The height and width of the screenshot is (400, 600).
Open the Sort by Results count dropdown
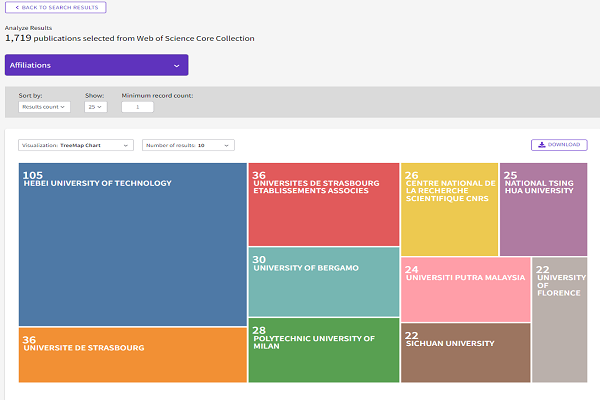[x=44, y=107]
